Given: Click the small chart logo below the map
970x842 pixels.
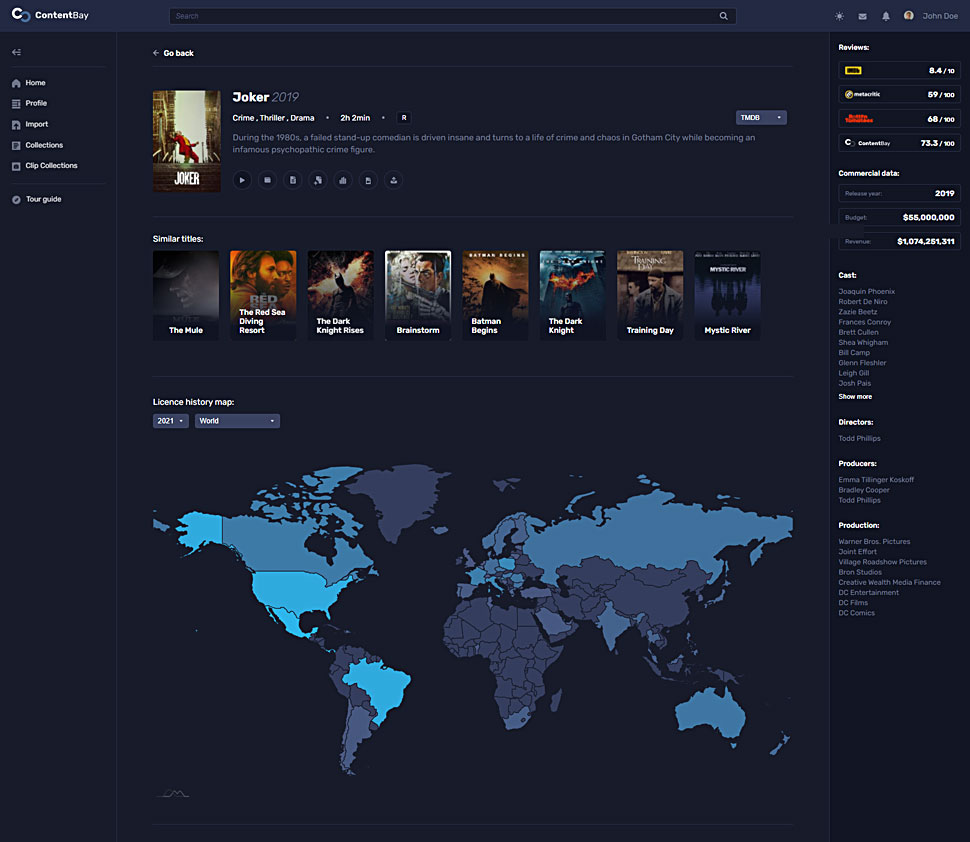Looking at the screenshot, I should click(173, 794).
